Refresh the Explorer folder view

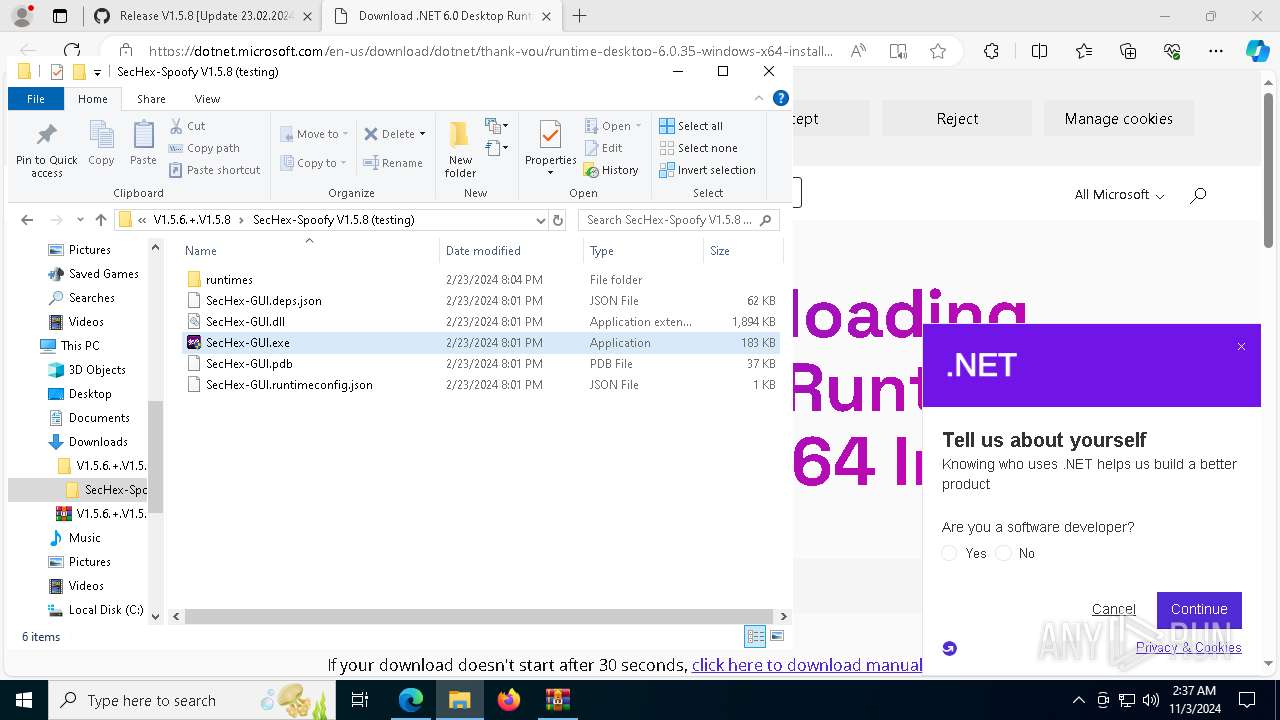558,220
